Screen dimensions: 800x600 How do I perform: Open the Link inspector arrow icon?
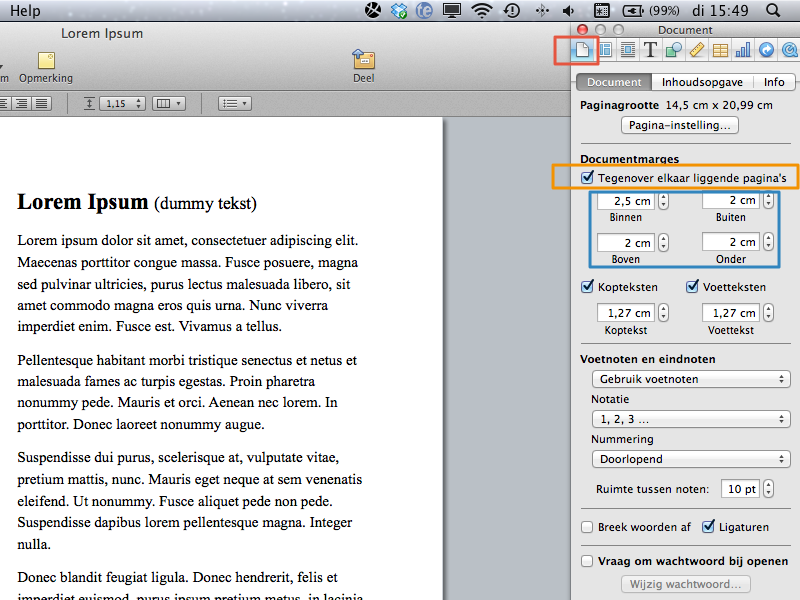tap(766, 50)
